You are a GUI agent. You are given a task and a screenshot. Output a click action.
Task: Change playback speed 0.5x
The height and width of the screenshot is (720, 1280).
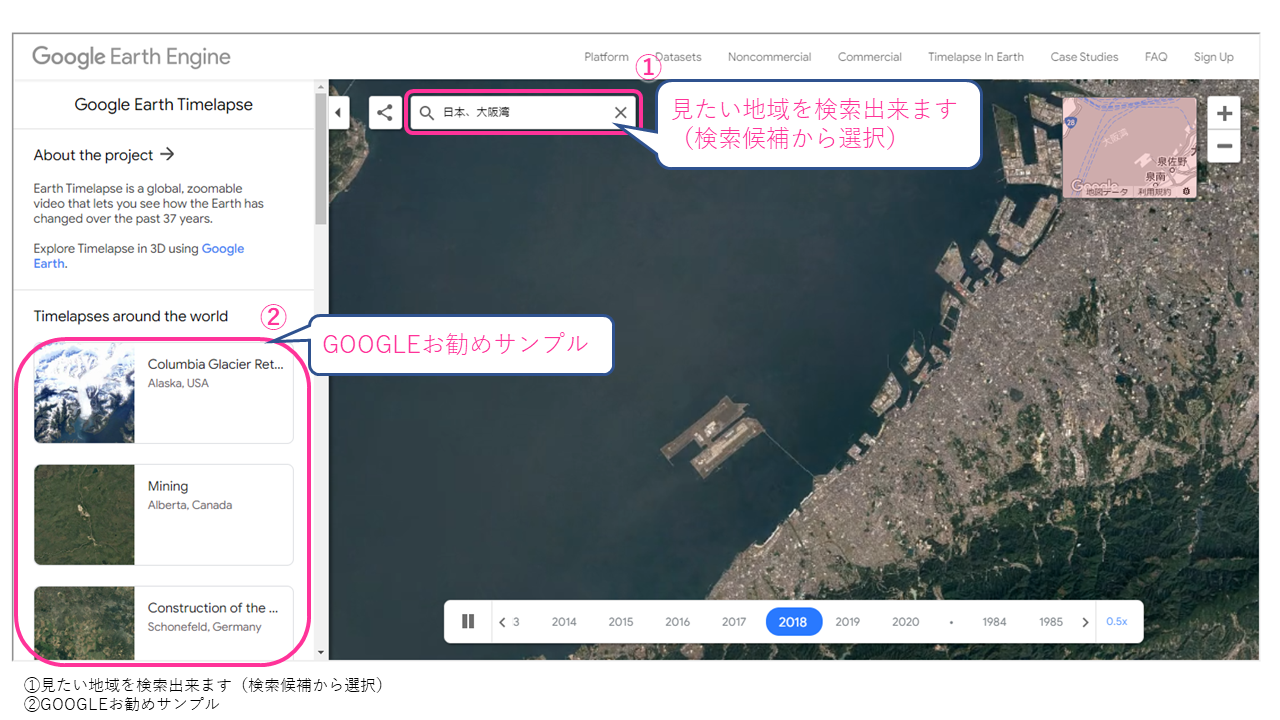tap(1117, 622)
